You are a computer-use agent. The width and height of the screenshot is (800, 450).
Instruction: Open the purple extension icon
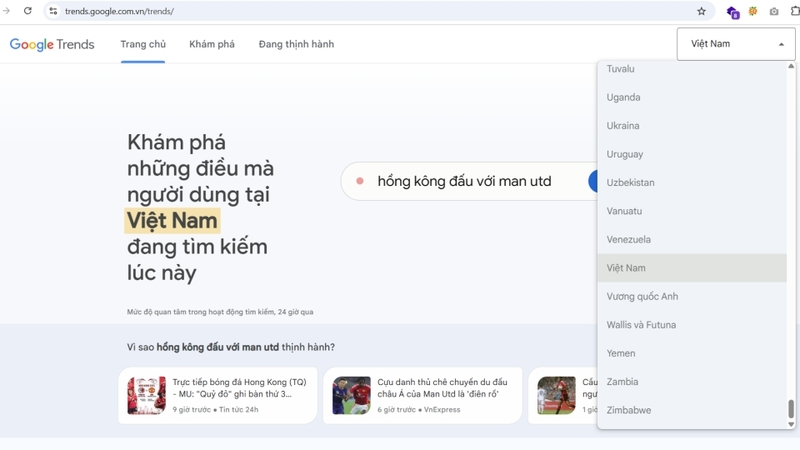point(733,12)
